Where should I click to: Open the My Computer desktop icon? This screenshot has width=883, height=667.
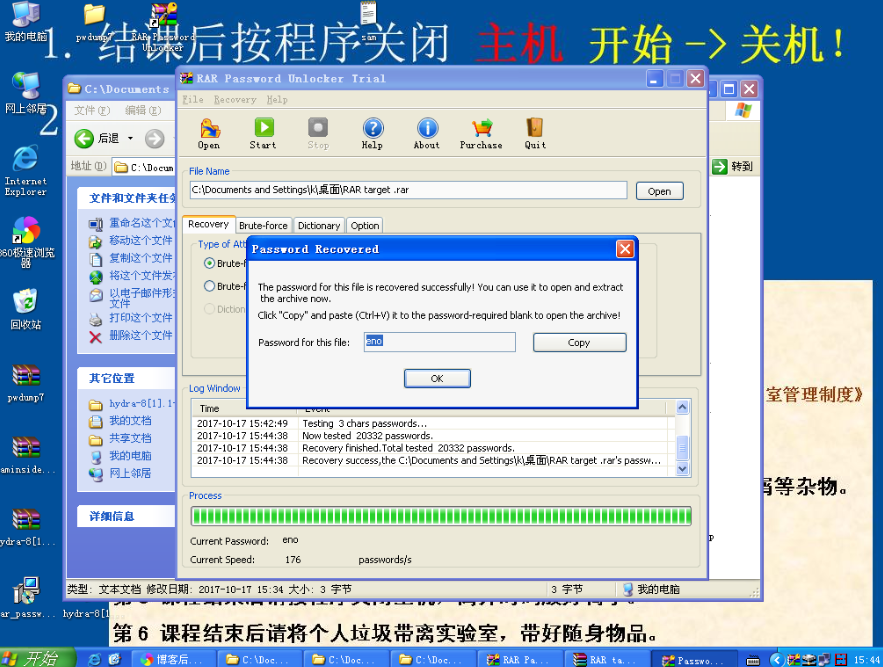click(x=26, y=23)
